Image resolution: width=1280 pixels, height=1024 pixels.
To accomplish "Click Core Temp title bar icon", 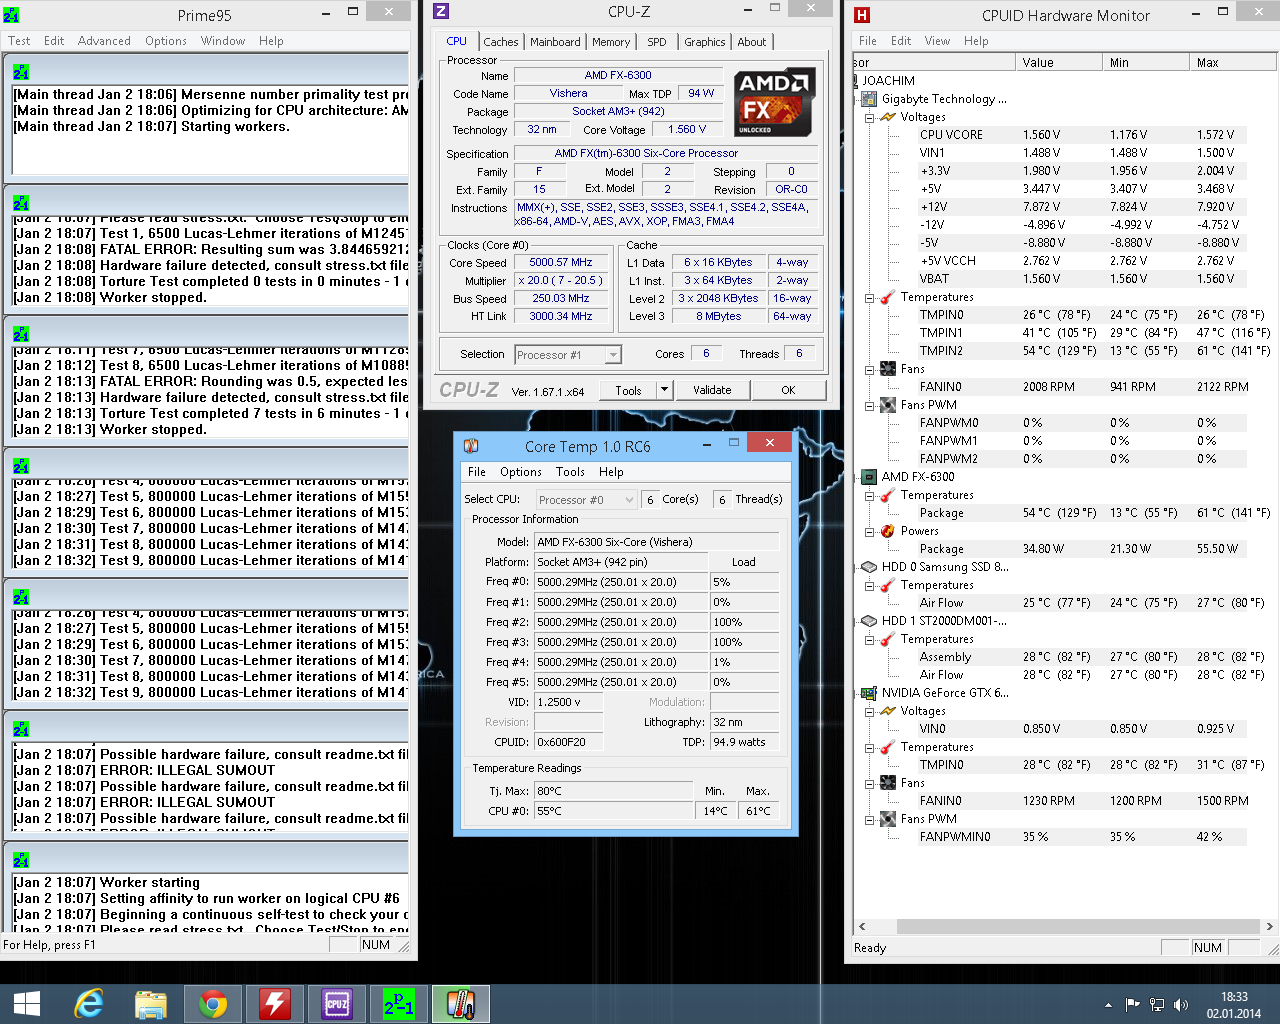I will (x=471, y=446).
